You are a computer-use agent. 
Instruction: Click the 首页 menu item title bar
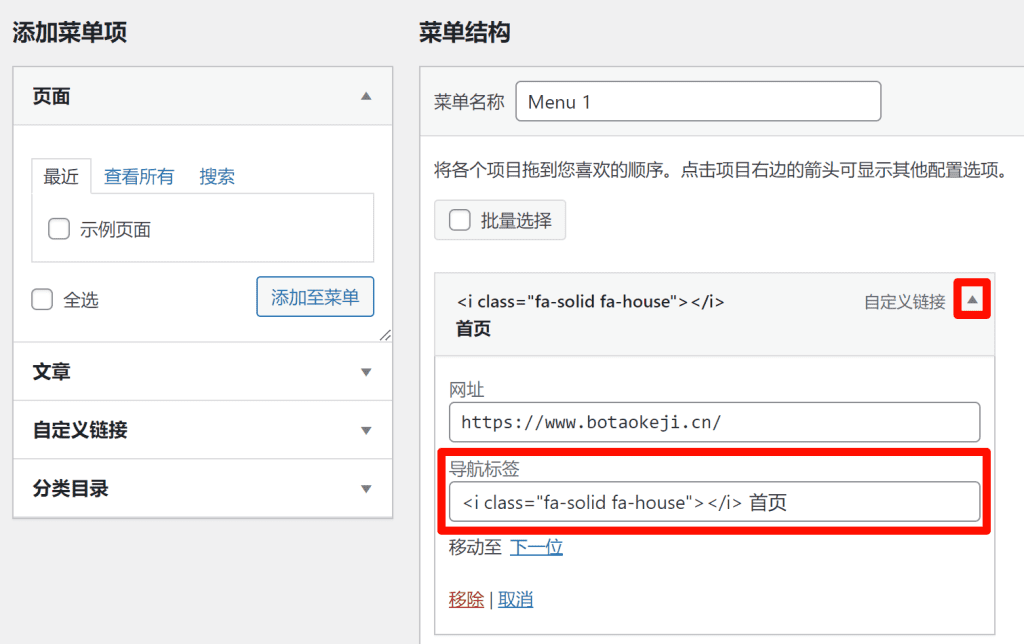click(640, 314)
